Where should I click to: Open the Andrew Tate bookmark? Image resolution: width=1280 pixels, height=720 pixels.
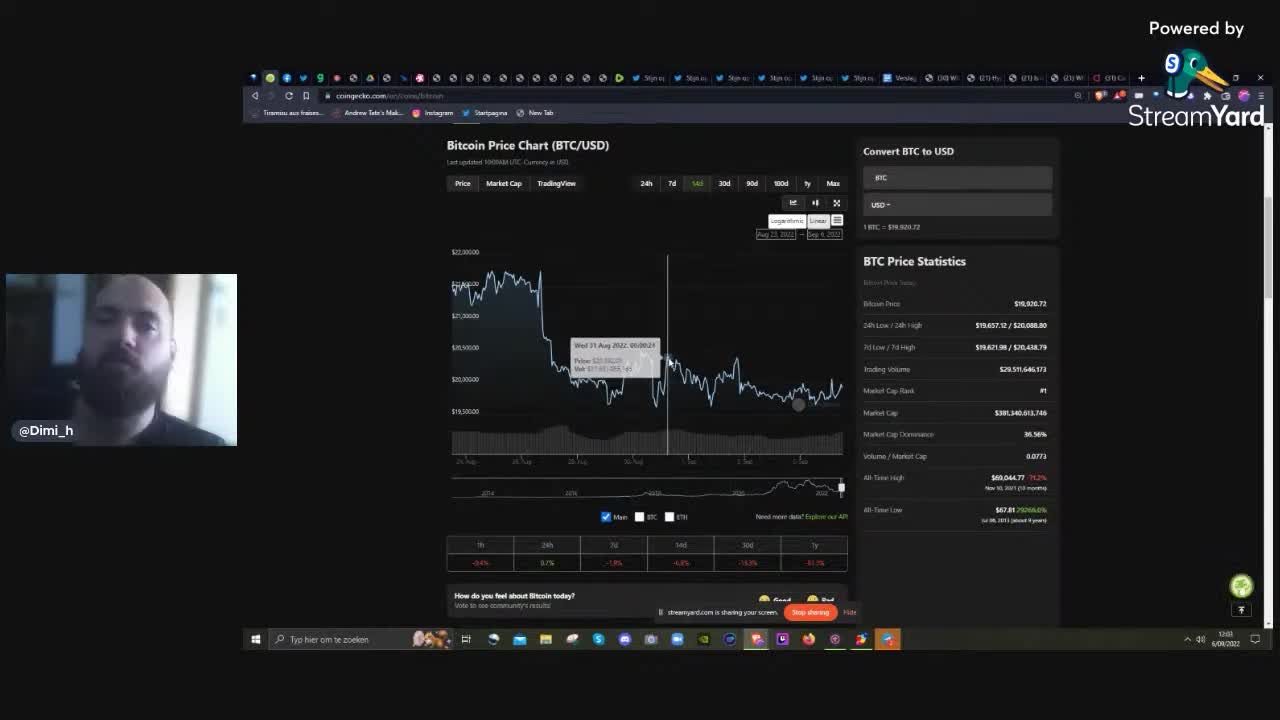367,113
